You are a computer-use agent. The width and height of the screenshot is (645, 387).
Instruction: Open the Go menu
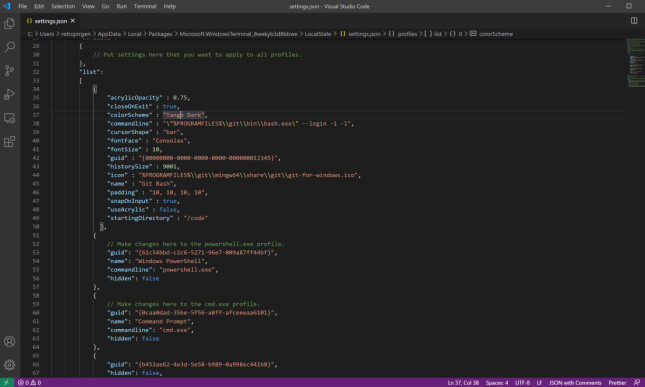pos(105,6)
